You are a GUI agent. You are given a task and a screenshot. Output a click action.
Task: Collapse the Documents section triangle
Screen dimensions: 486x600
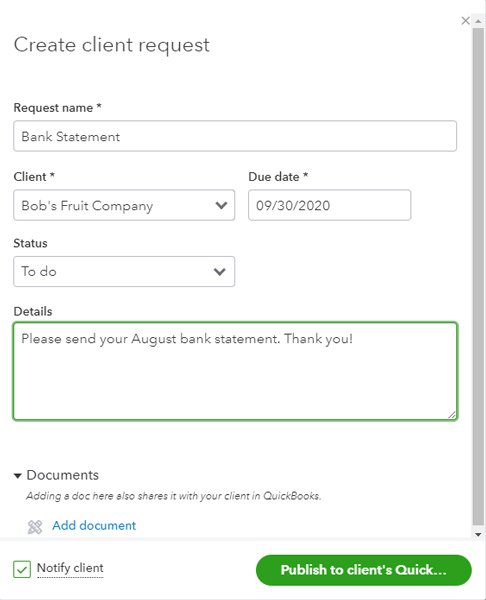click(18, 476)
